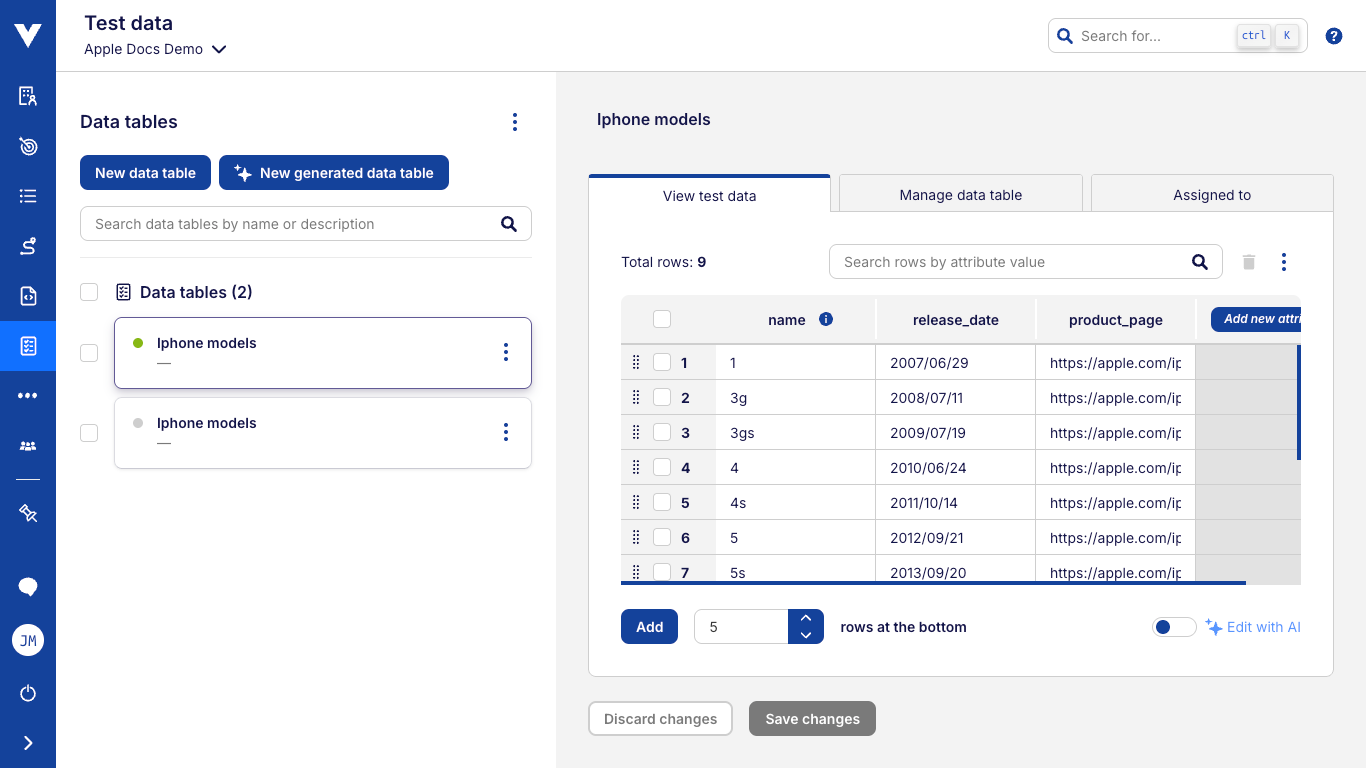Check the checkbox on row 3

pyautogui.click(x=662, y=432)
